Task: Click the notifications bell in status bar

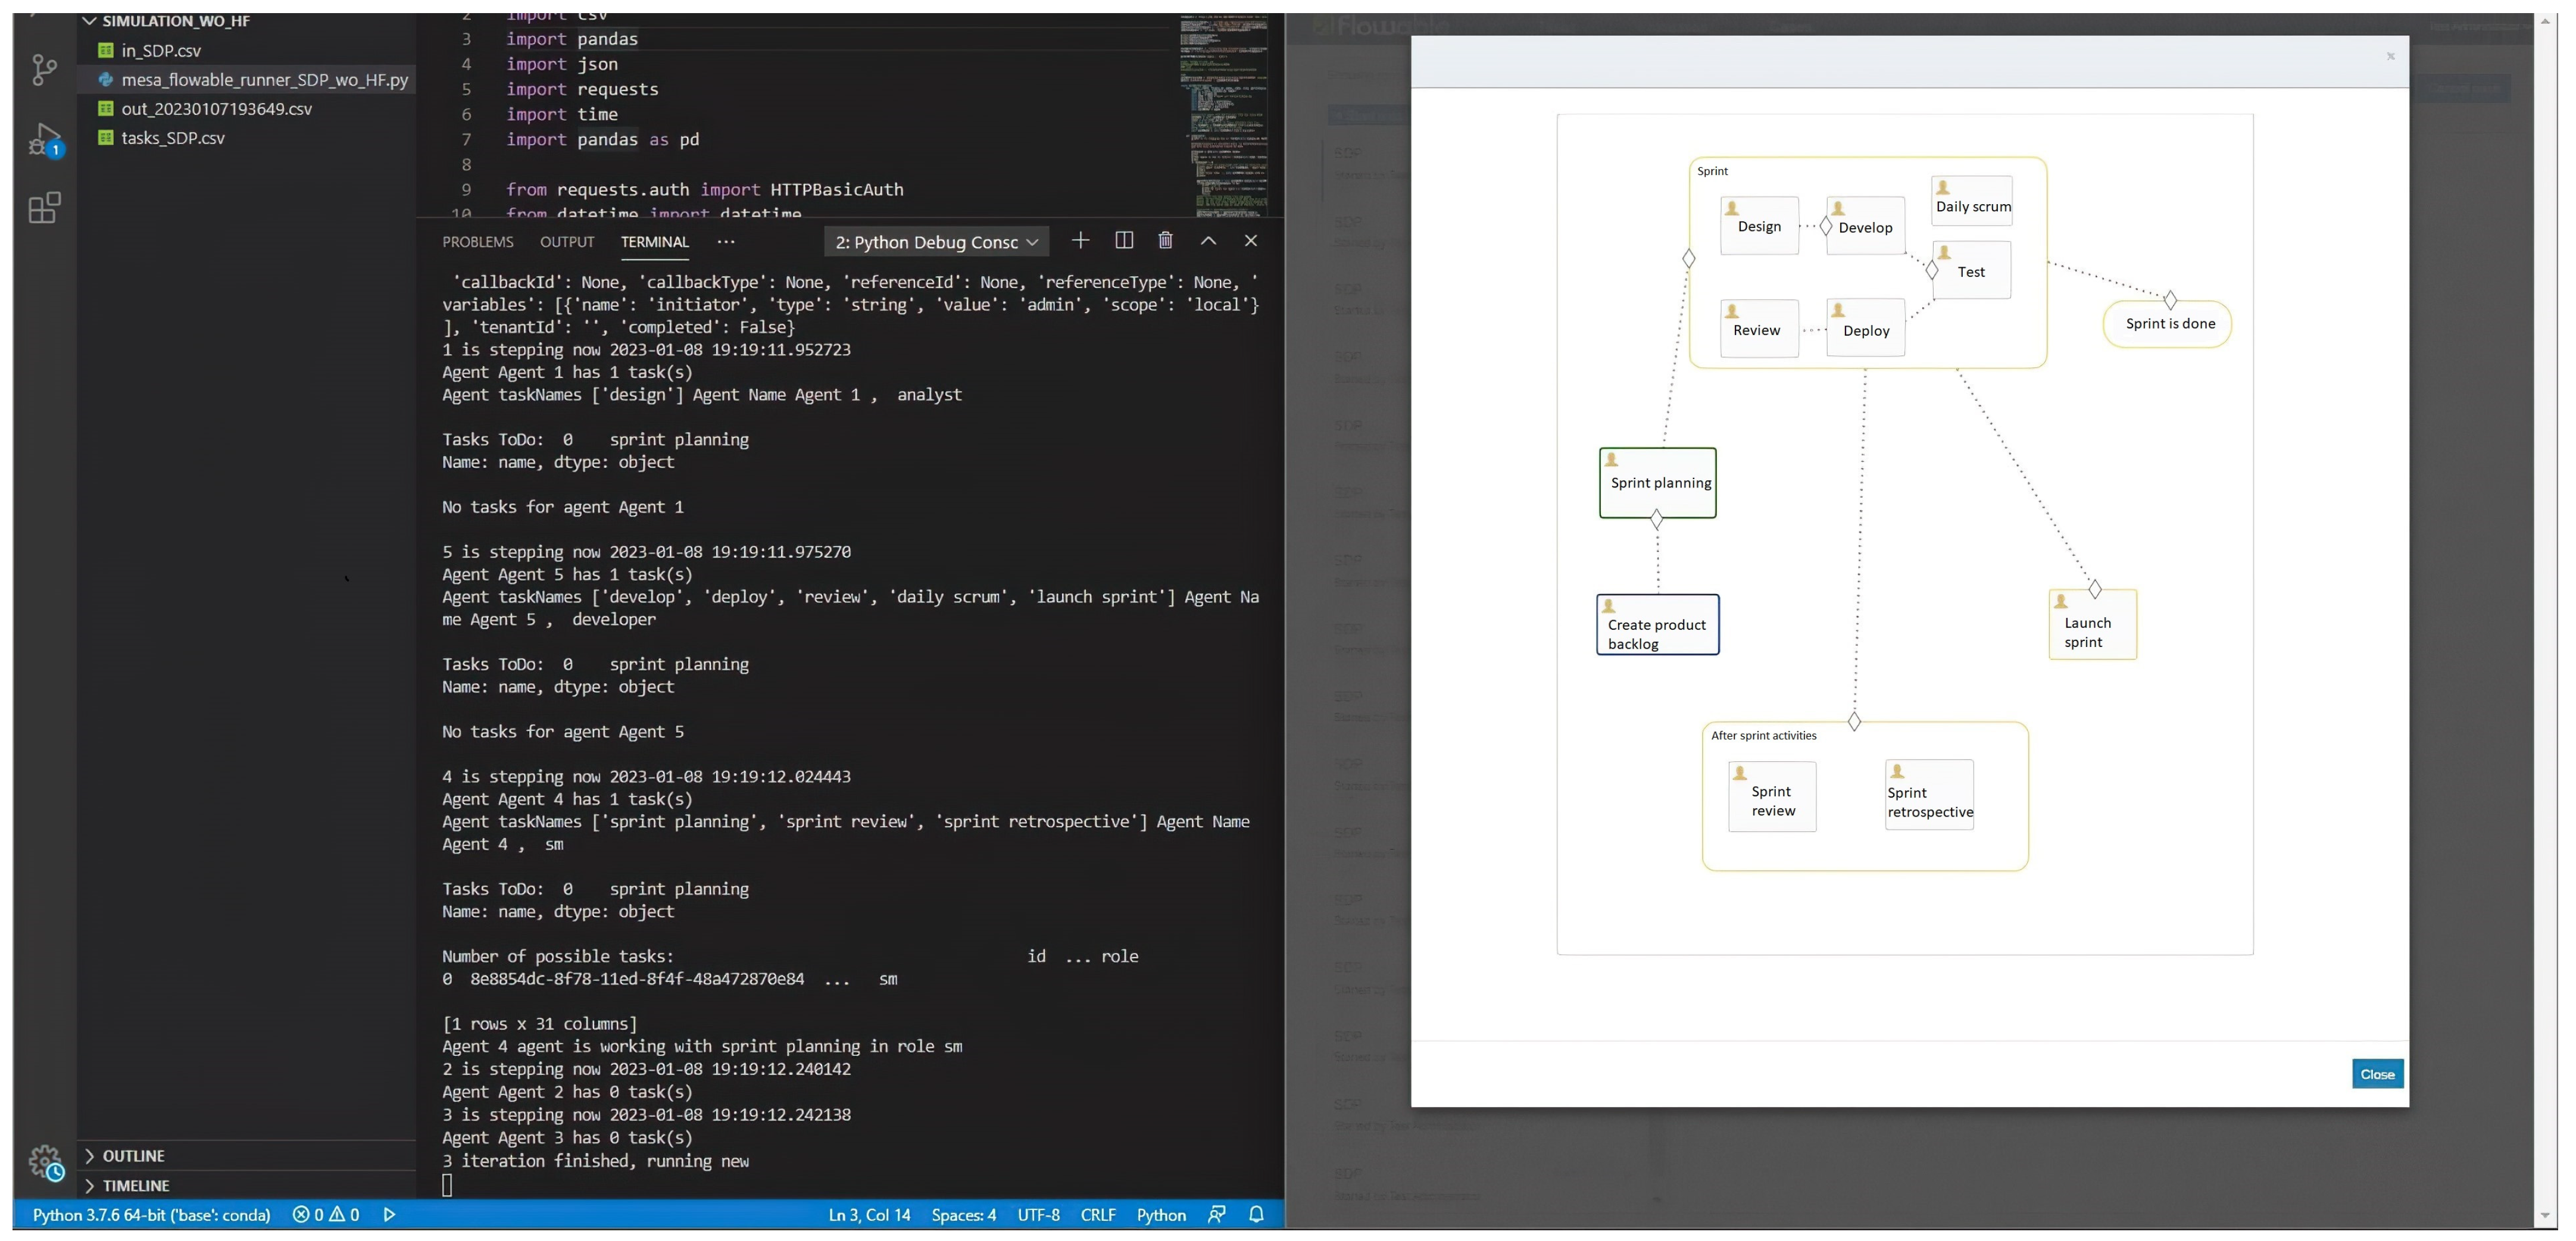Action: (x=1256, y=1214)
